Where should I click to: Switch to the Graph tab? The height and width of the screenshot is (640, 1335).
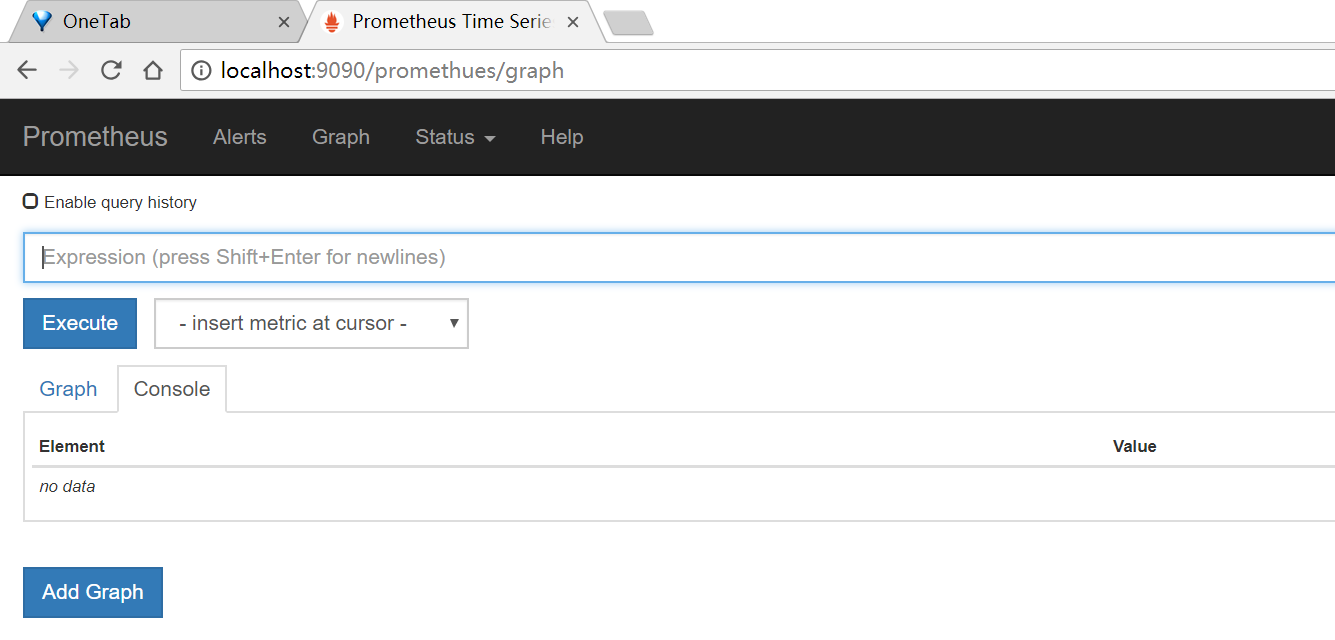(68, 389)
